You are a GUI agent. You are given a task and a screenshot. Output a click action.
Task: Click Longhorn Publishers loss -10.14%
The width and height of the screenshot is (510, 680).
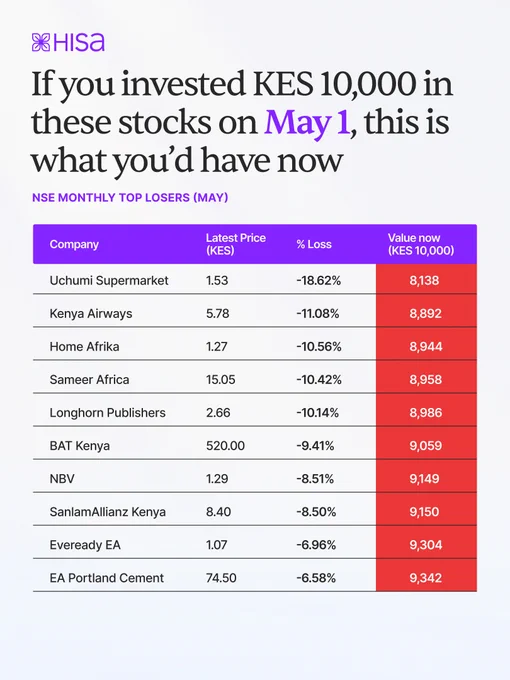[x=317, y=412]
